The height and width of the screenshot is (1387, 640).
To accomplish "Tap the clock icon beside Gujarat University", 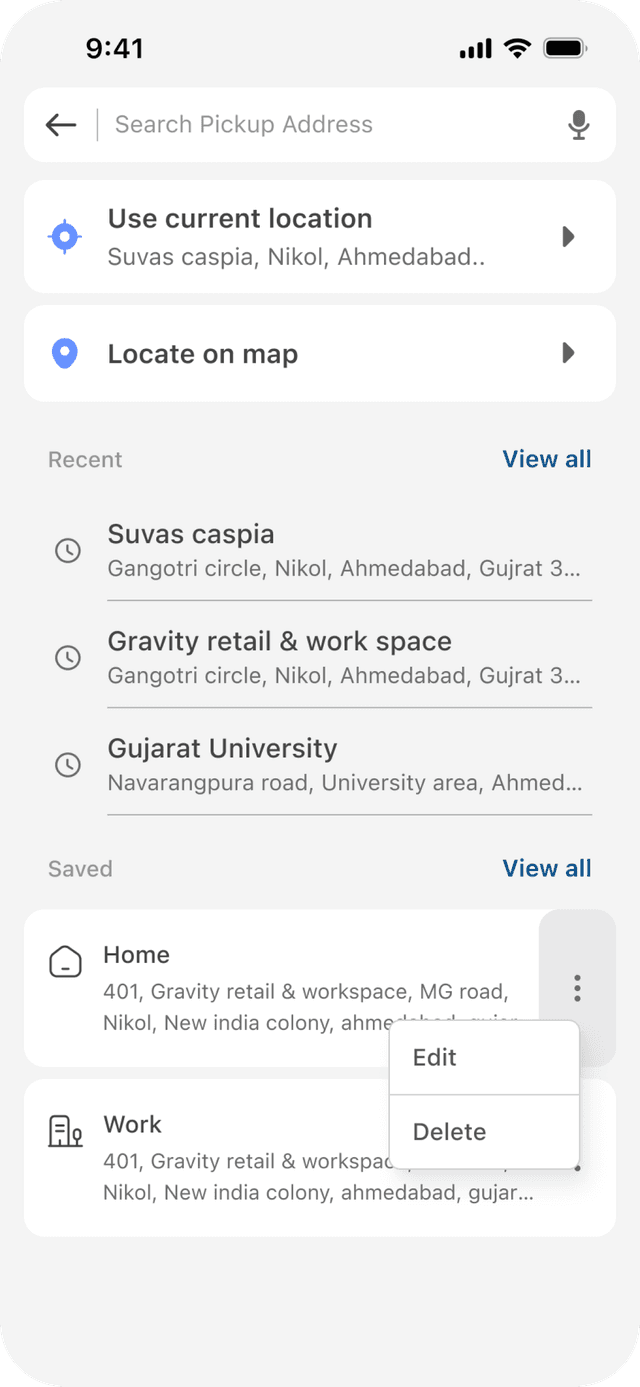I will [x=67, y=765].
